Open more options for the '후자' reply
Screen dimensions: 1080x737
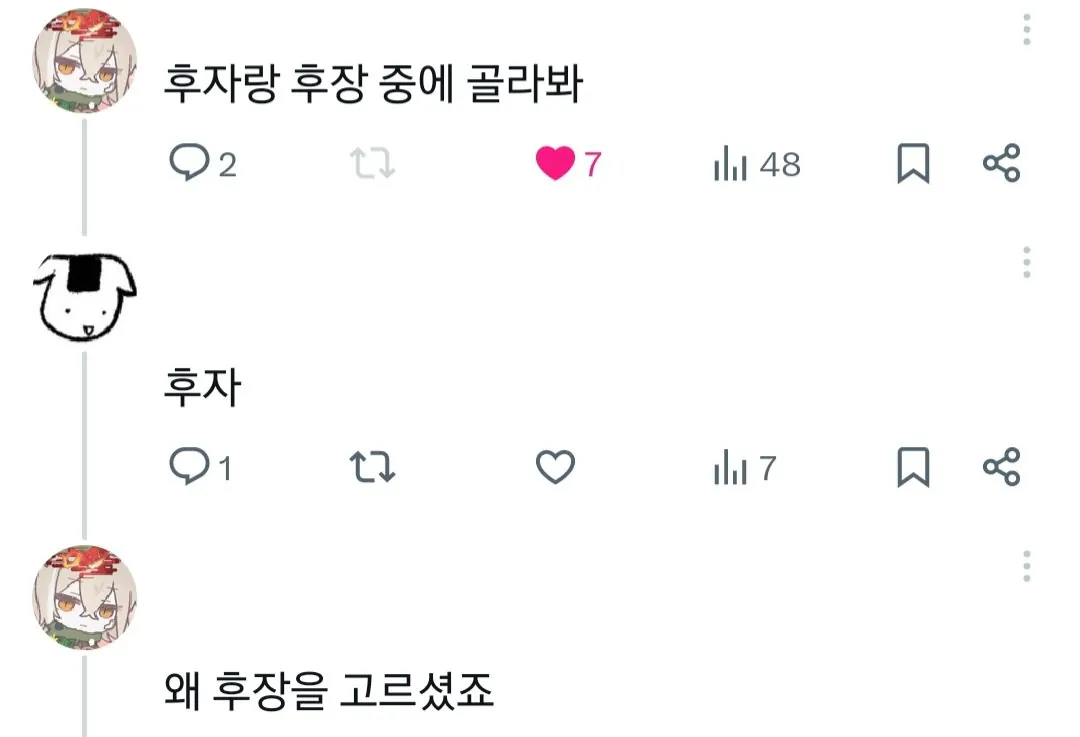1027,263
